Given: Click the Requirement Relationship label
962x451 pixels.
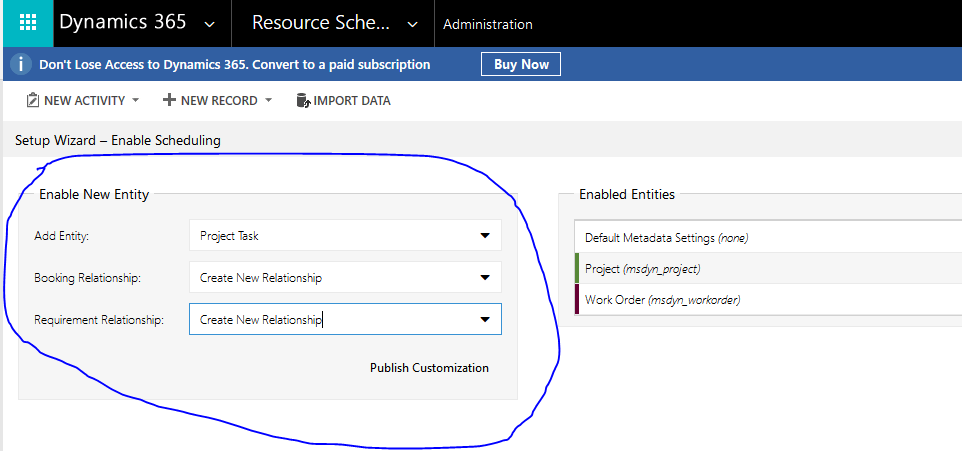Looking at the screenshot, I should 99,320.
